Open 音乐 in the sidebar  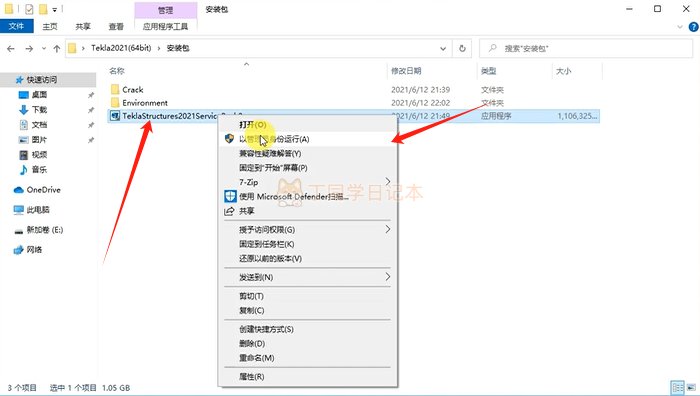(x=39, y=169)
